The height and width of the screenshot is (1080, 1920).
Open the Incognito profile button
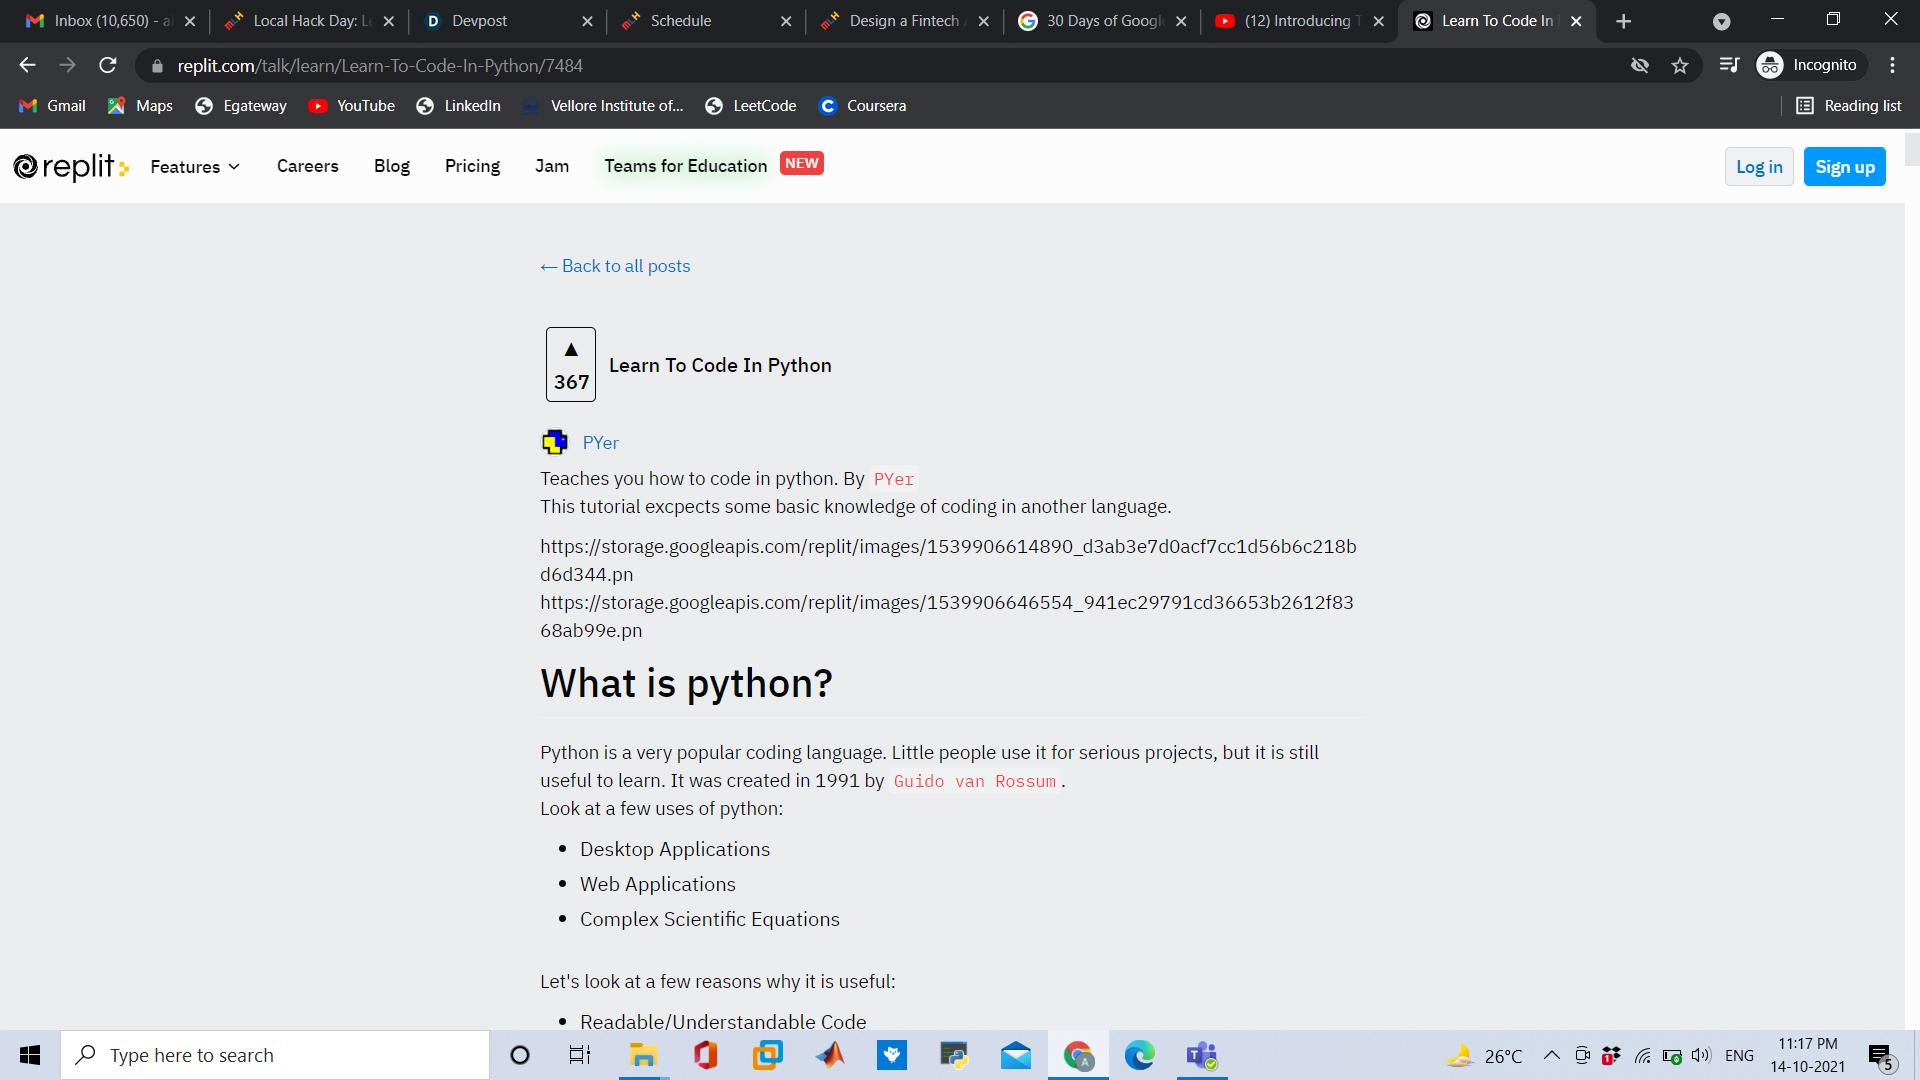point(1810,66)
